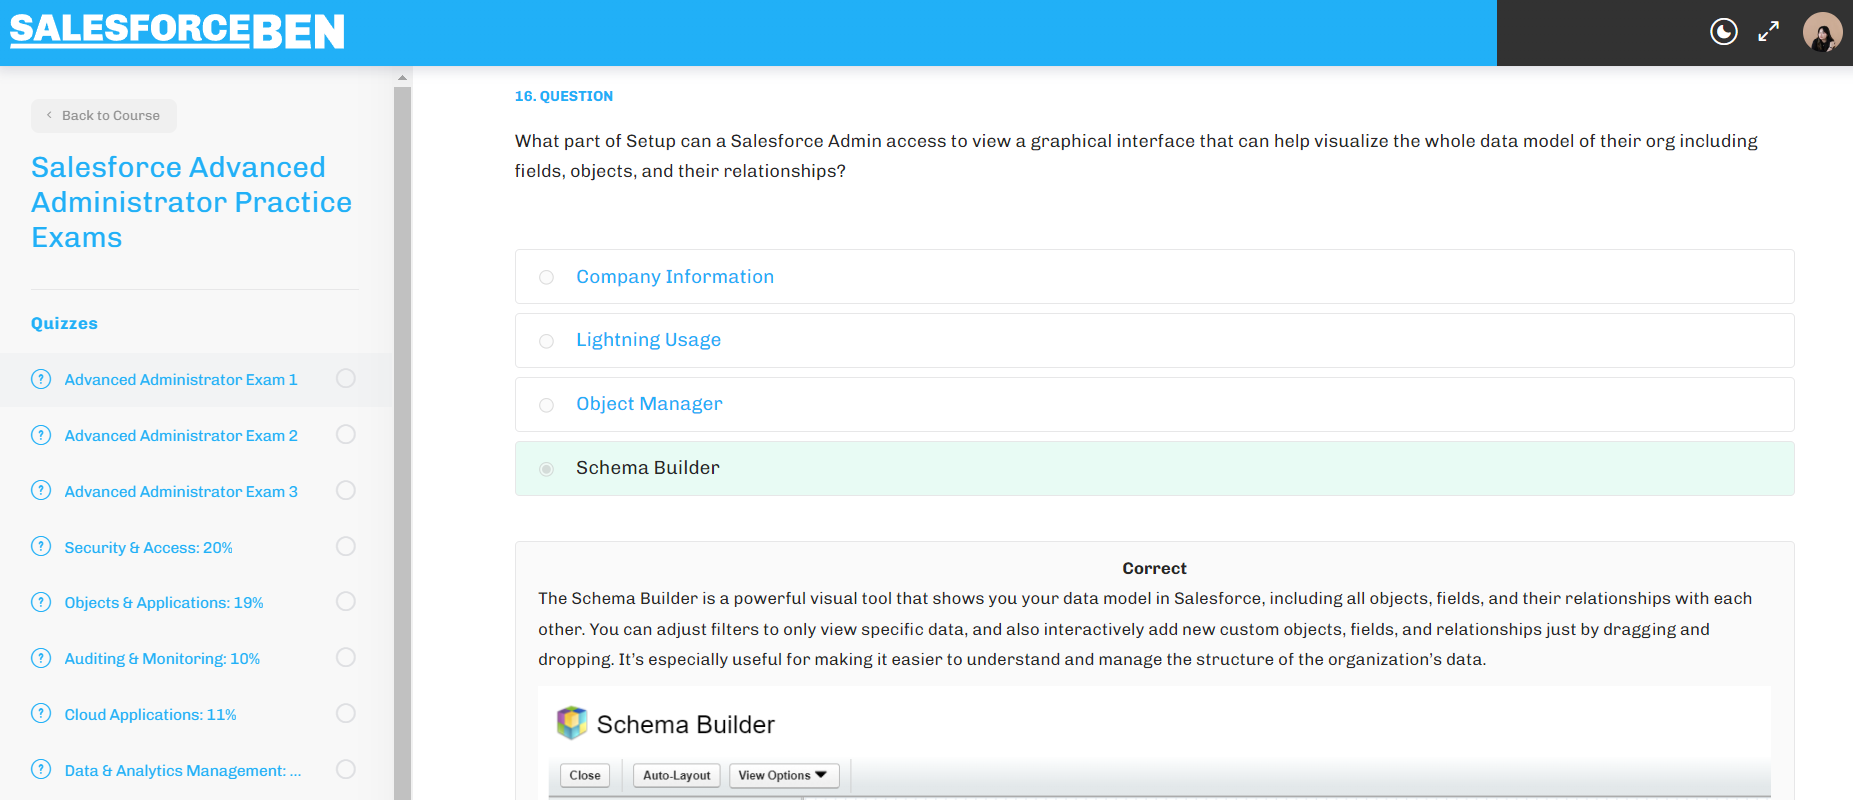Choose the Lightning Usage answer text
The width and height of the screenshot is (1853, 800).
pyautogui.click(x=648, y=340)
